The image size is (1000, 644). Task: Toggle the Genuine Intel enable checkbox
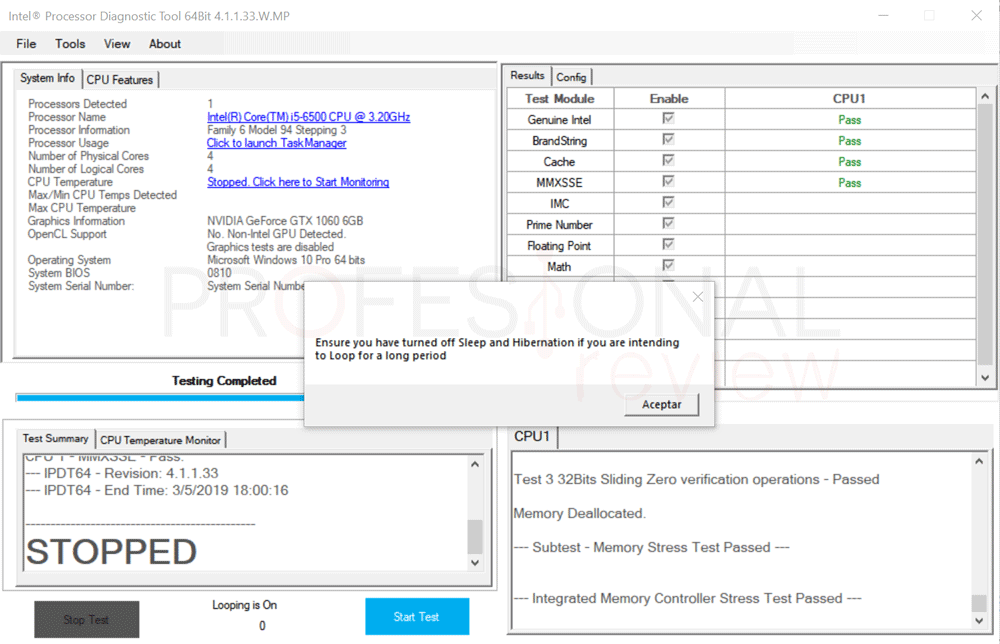pyautogui.click(x=668, y=119)
